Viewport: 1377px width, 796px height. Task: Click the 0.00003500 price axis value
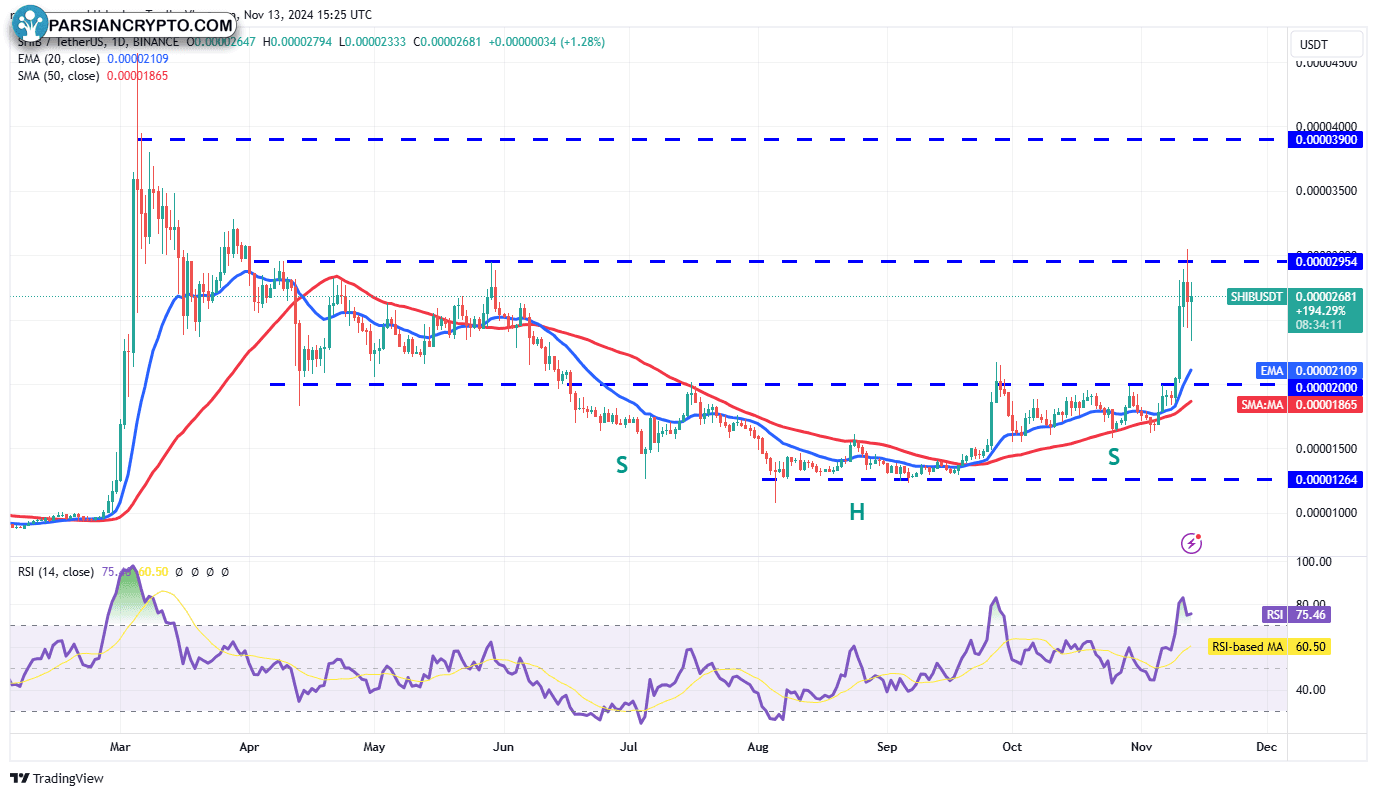(1328, 190)
